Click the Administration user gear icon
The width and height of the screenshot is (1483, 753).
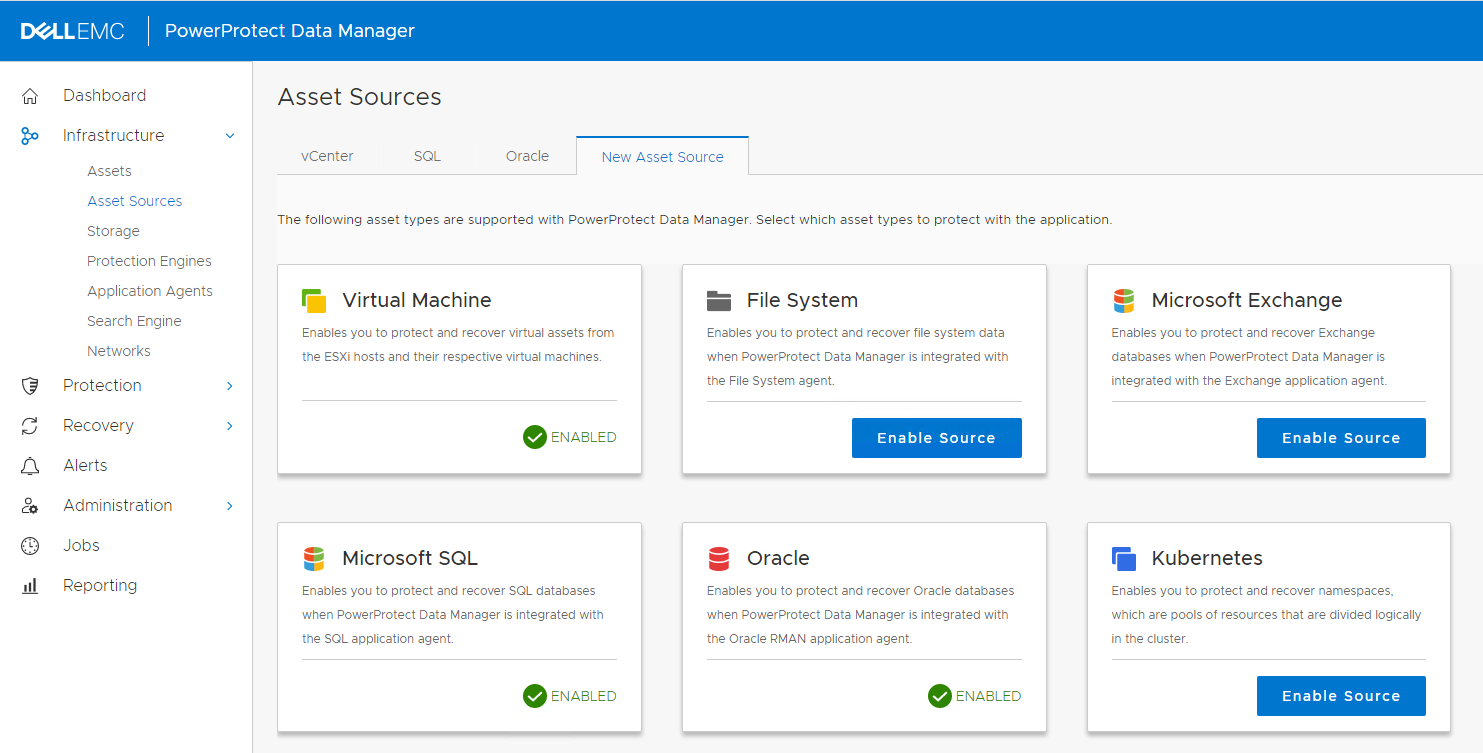[30, 506]
